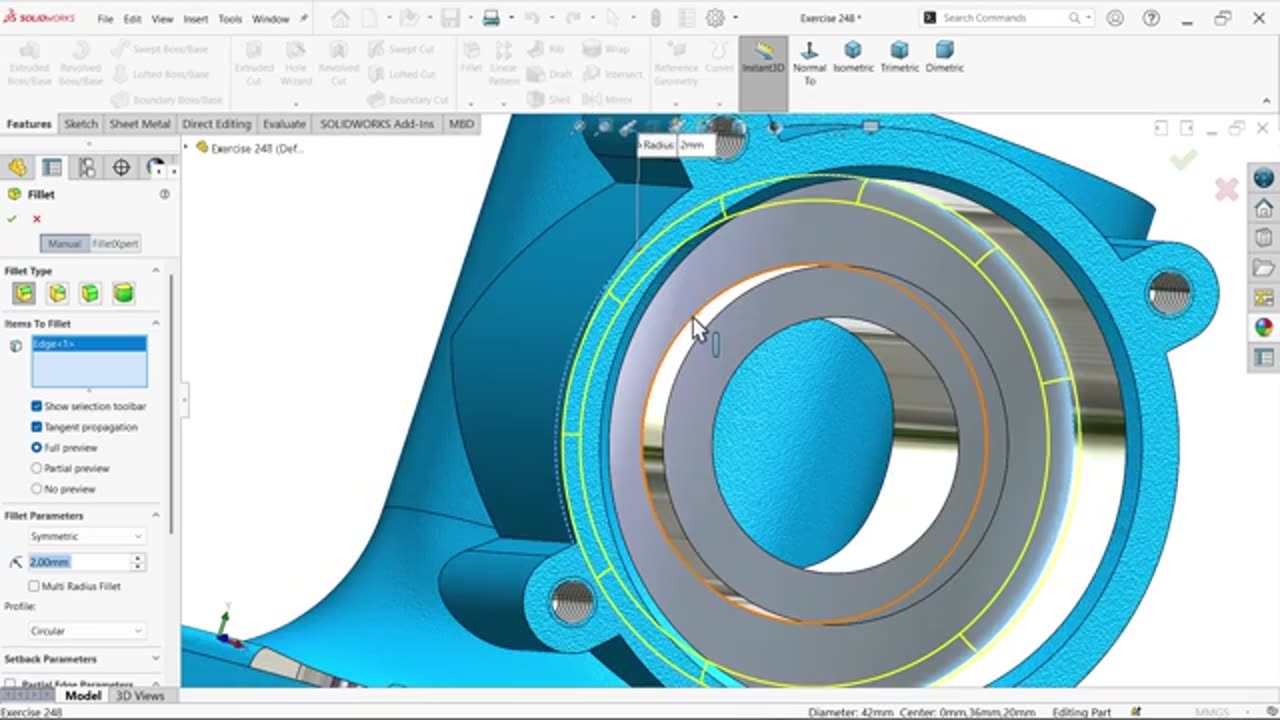Image resolution: width=1280 pixels, height=720 pixels.
Task: Click the Save icon in the top toolbar
Action: tap(450, 18)
